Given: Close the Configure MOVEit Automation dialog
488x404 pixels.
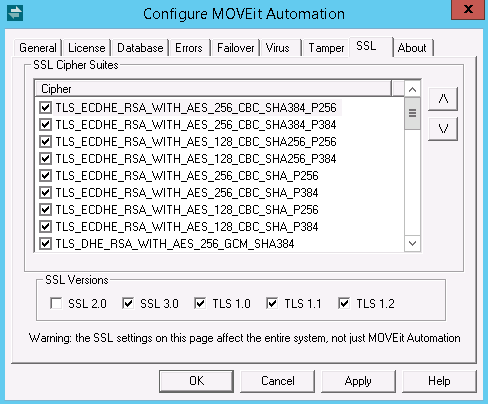Looking at the screenshot, I should tap(468, 10).
